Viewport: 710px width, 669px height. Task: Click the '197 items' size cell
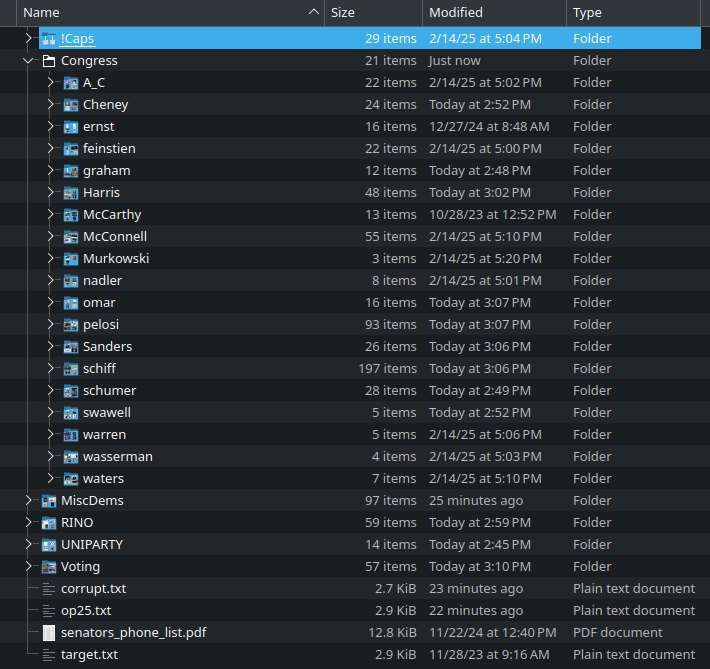point(388,369)
